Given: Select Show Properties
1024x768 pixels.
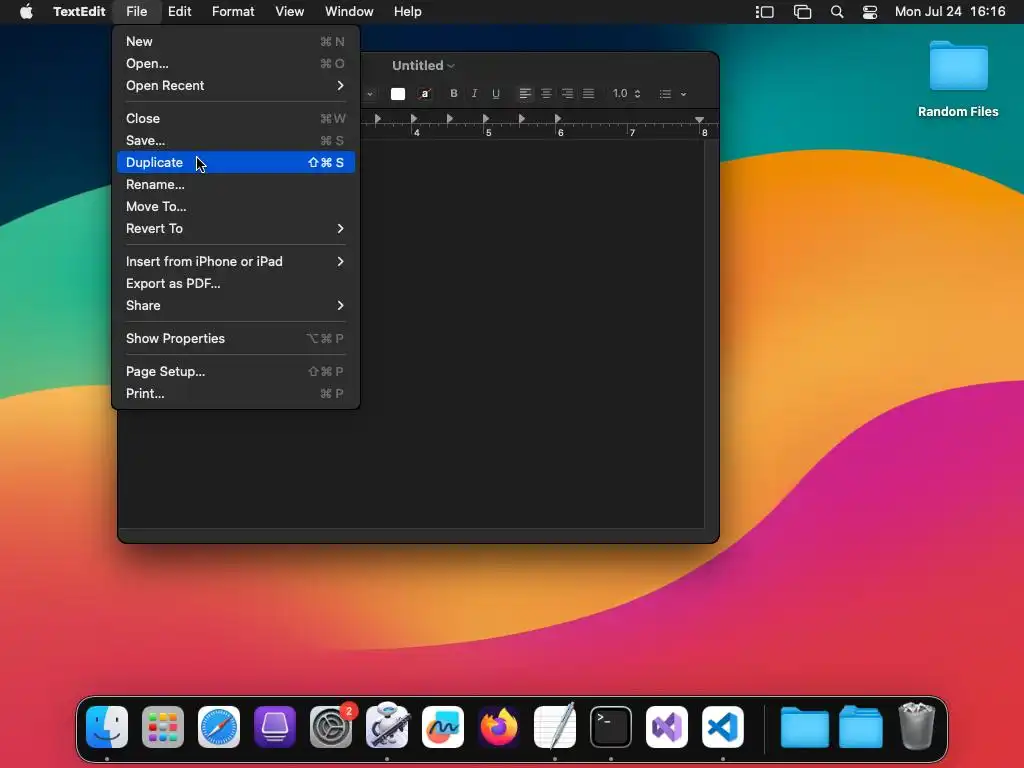Looking at the screenshot, I should pos(236,338).
